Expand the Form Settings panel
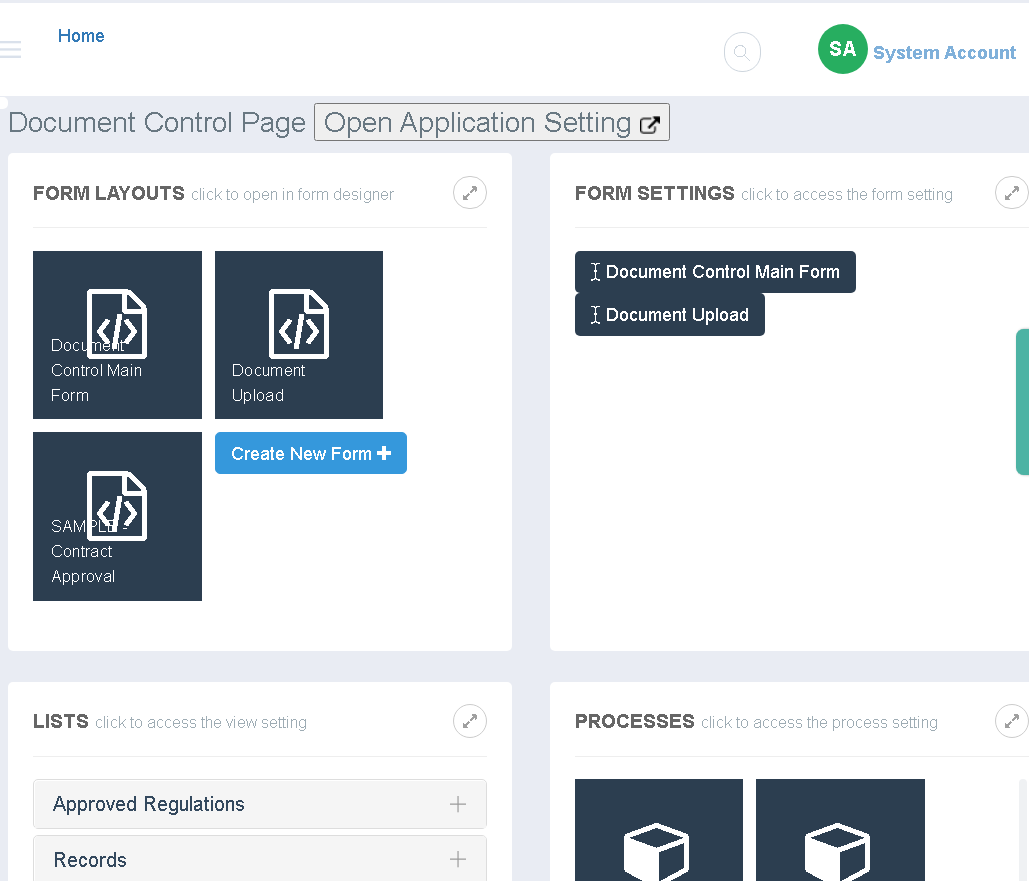Image resolution: width=1029 pixels, height=881 pixels. pyautogui.click(x=1011, y=193)
